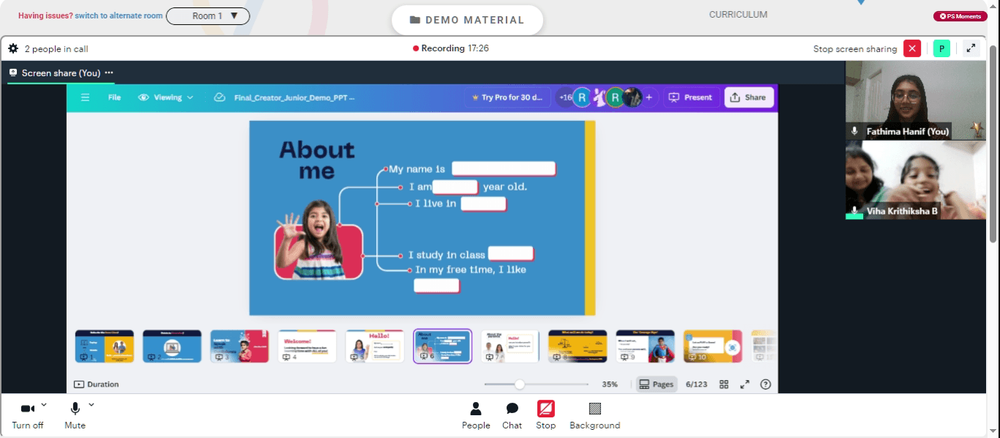Open the Demo Material folder
The width and height of the screenshot is (1000, 438).
[467, 20]
